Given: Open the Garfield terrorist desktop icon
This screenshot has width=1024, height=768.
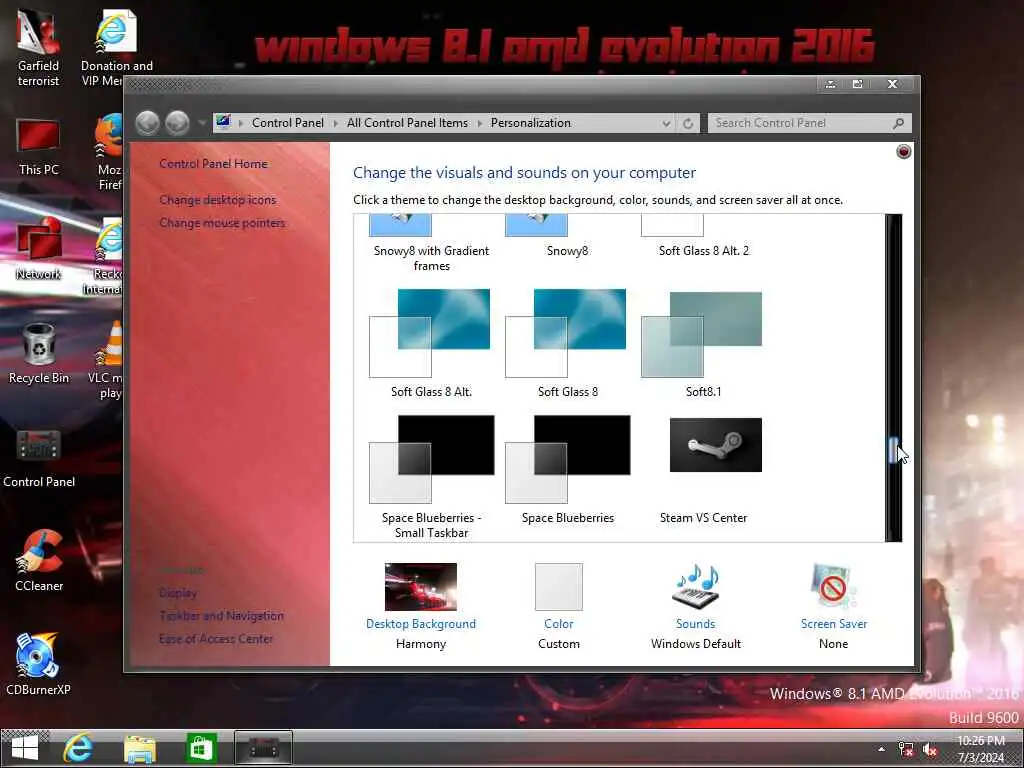Looking at the screenshot, I should [x=38, y=49].
